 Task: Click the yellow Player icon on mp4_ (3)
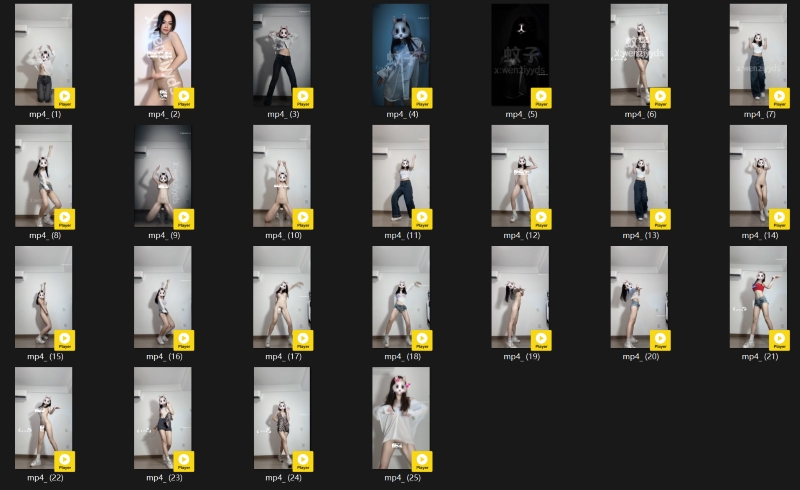303,97
